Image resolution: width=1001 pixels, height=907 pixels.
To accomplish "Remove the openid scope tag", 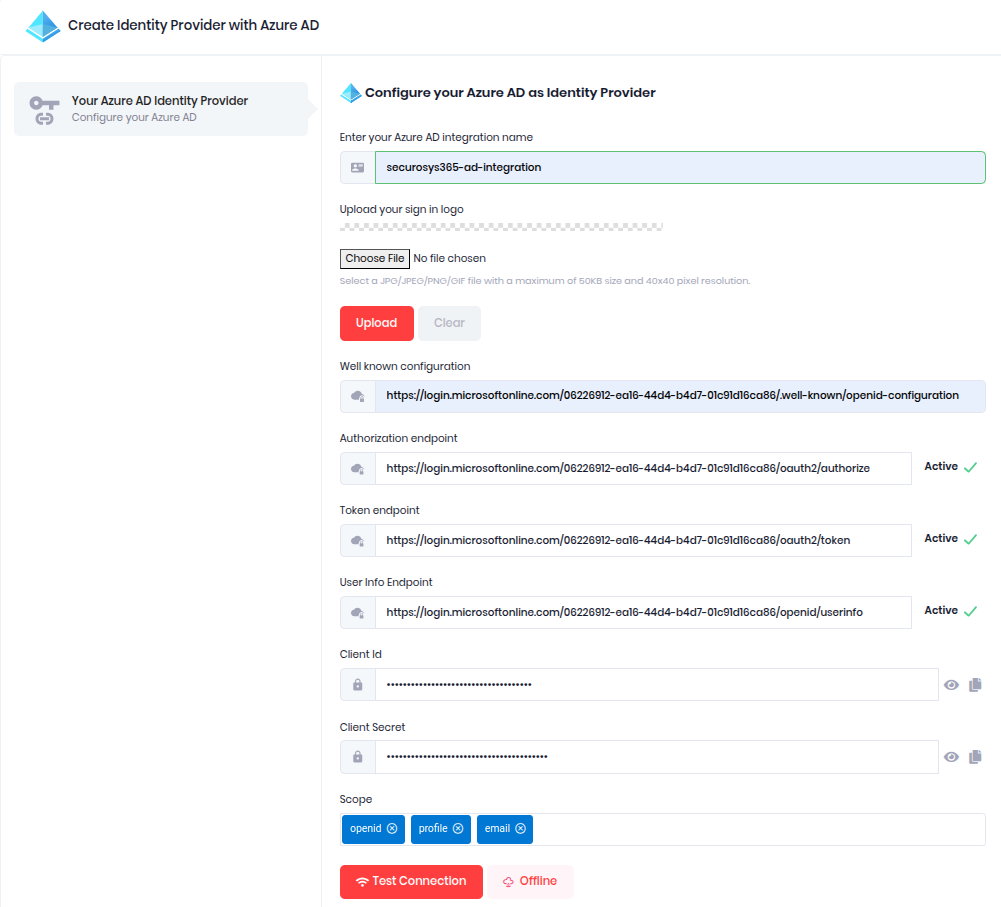I will [x=392, y=829].
